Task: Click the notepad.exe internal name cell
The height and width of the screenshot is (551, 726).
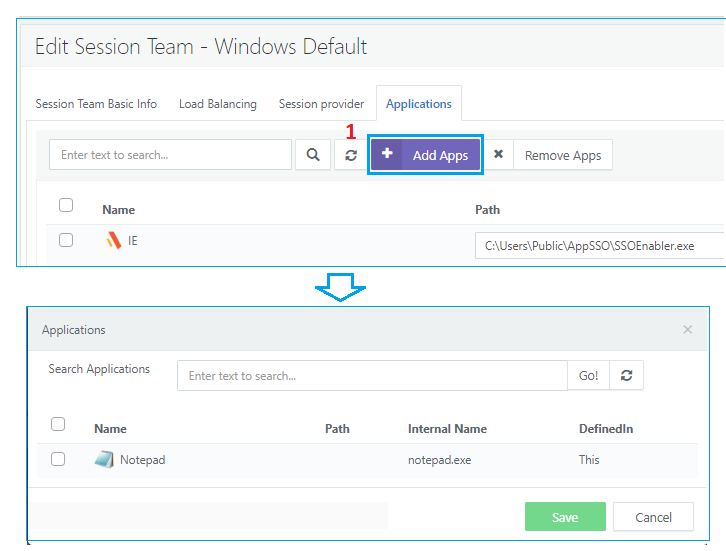Action: click(x=439, y=460)
